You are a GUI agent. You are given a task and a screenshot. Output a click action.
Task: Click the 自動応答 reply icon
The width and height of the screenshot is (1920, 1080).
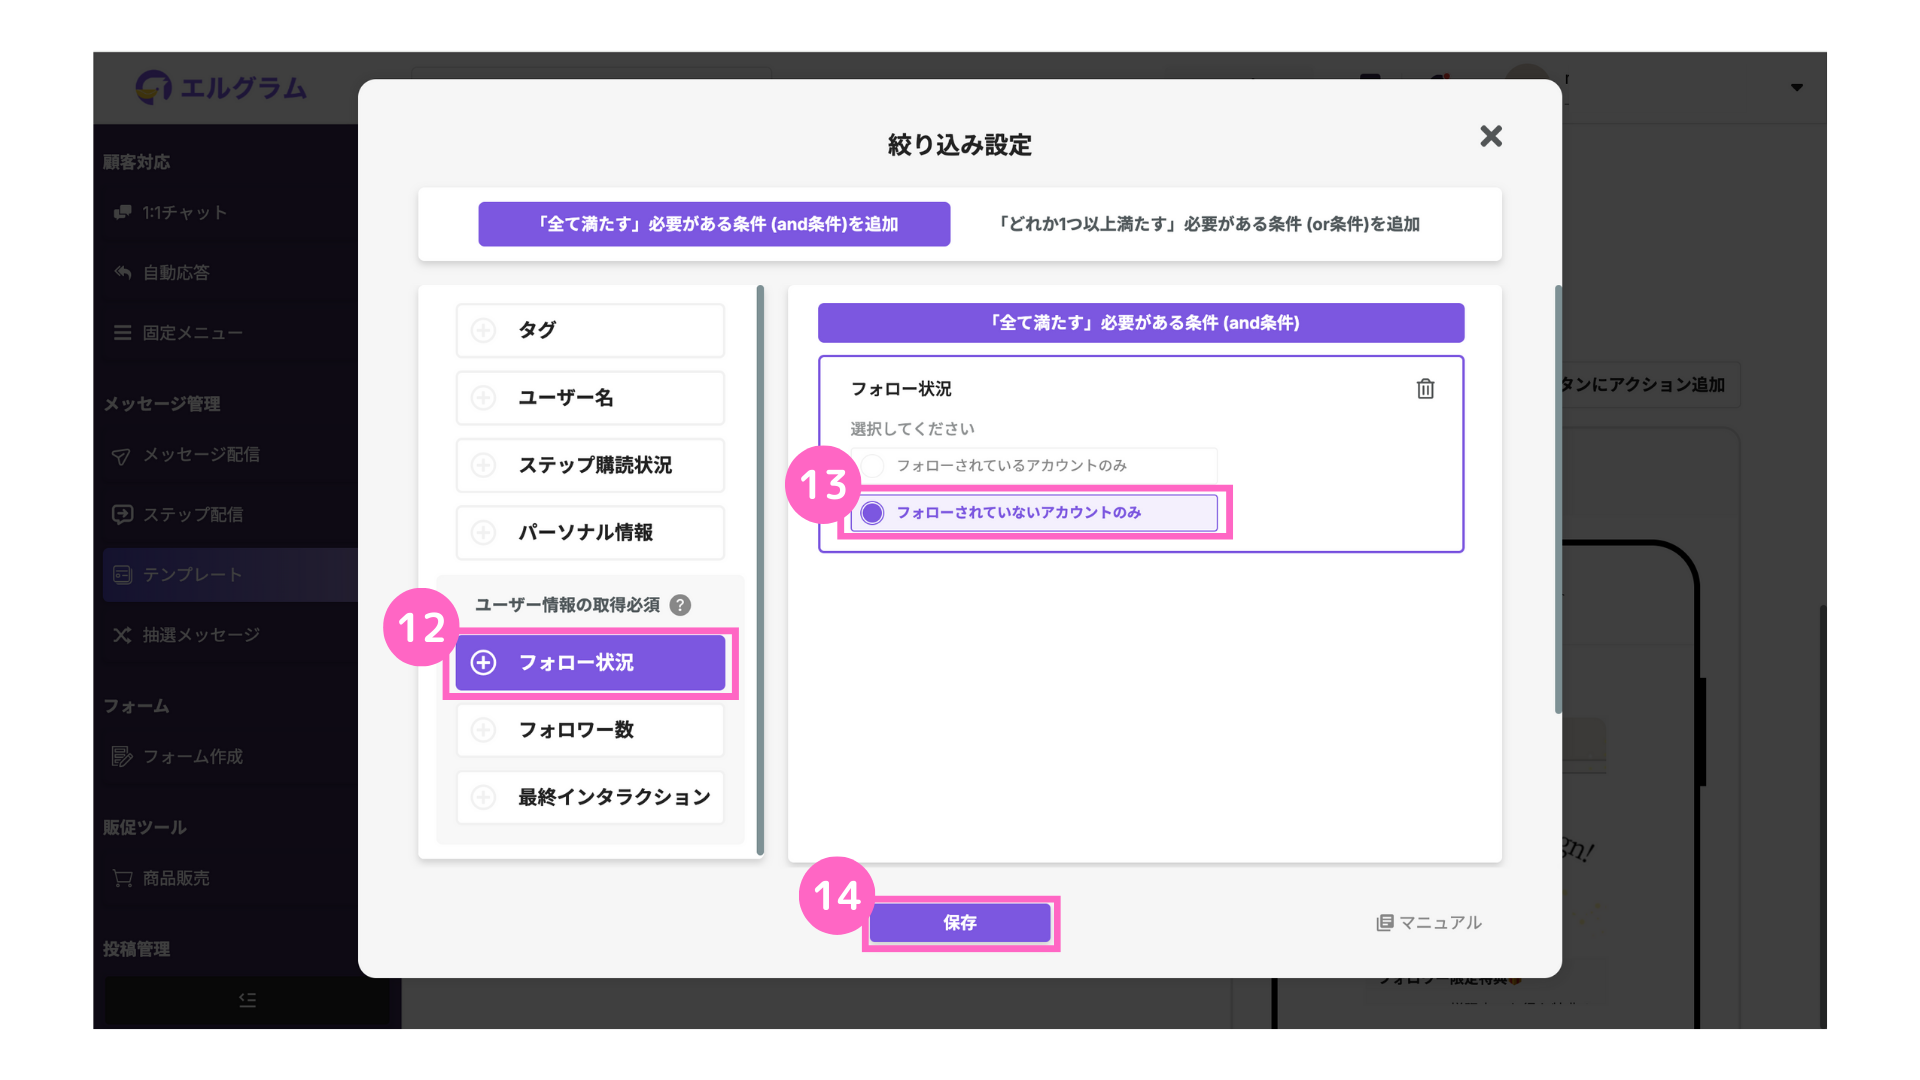pyautogui.click(x=122, y=273)
